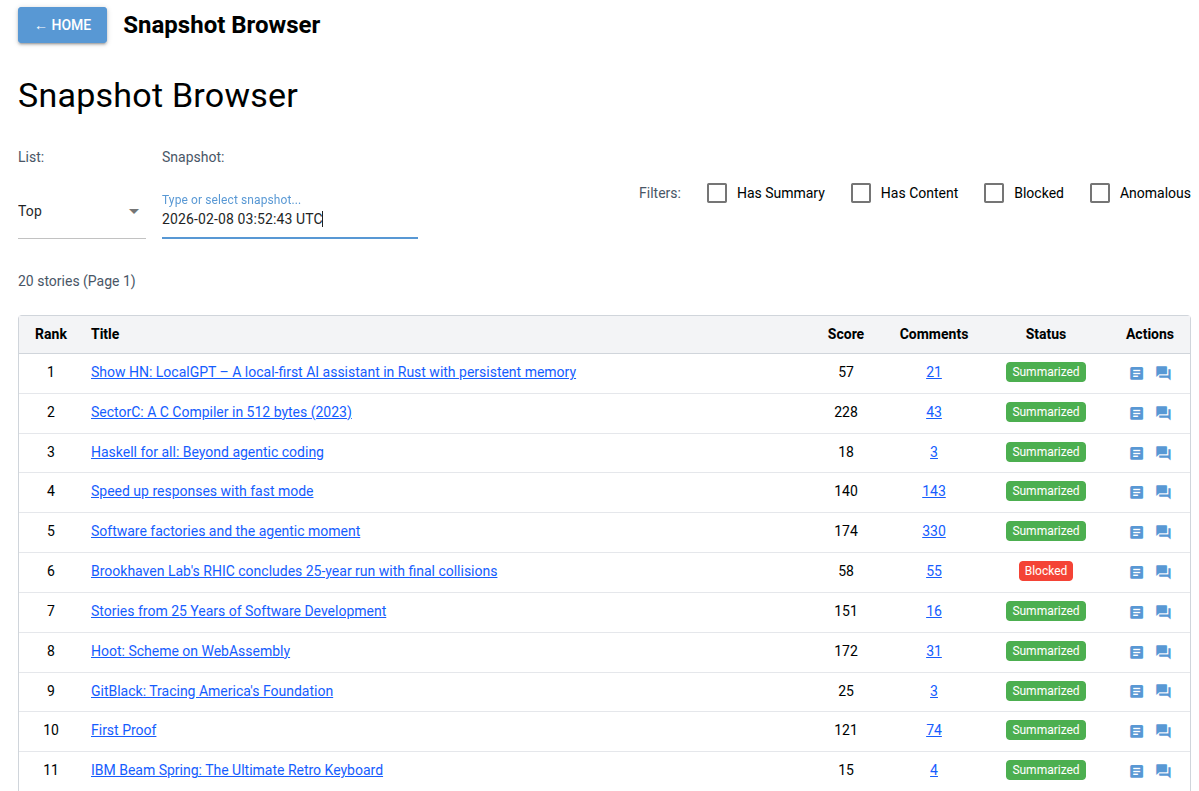Click the HOME button

tap(62, 25)
